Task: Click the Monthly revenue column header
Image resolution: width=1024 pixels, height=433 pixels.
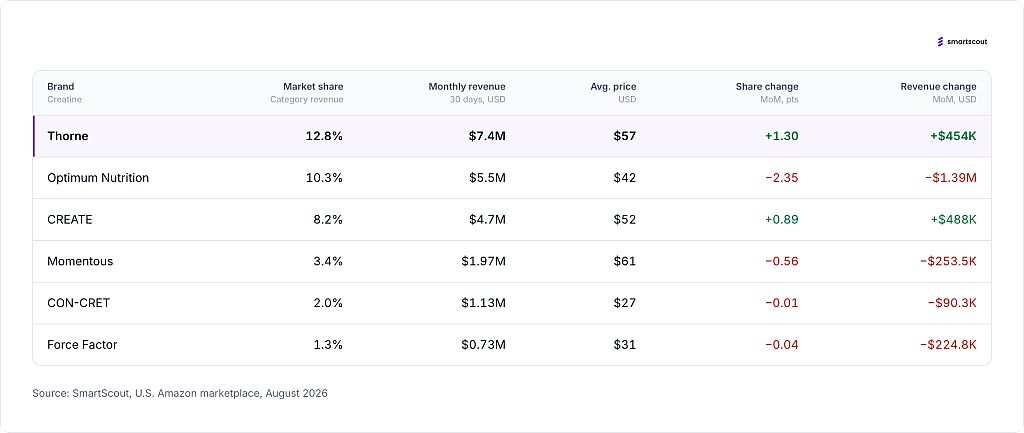Action: [x=467, y=86]
